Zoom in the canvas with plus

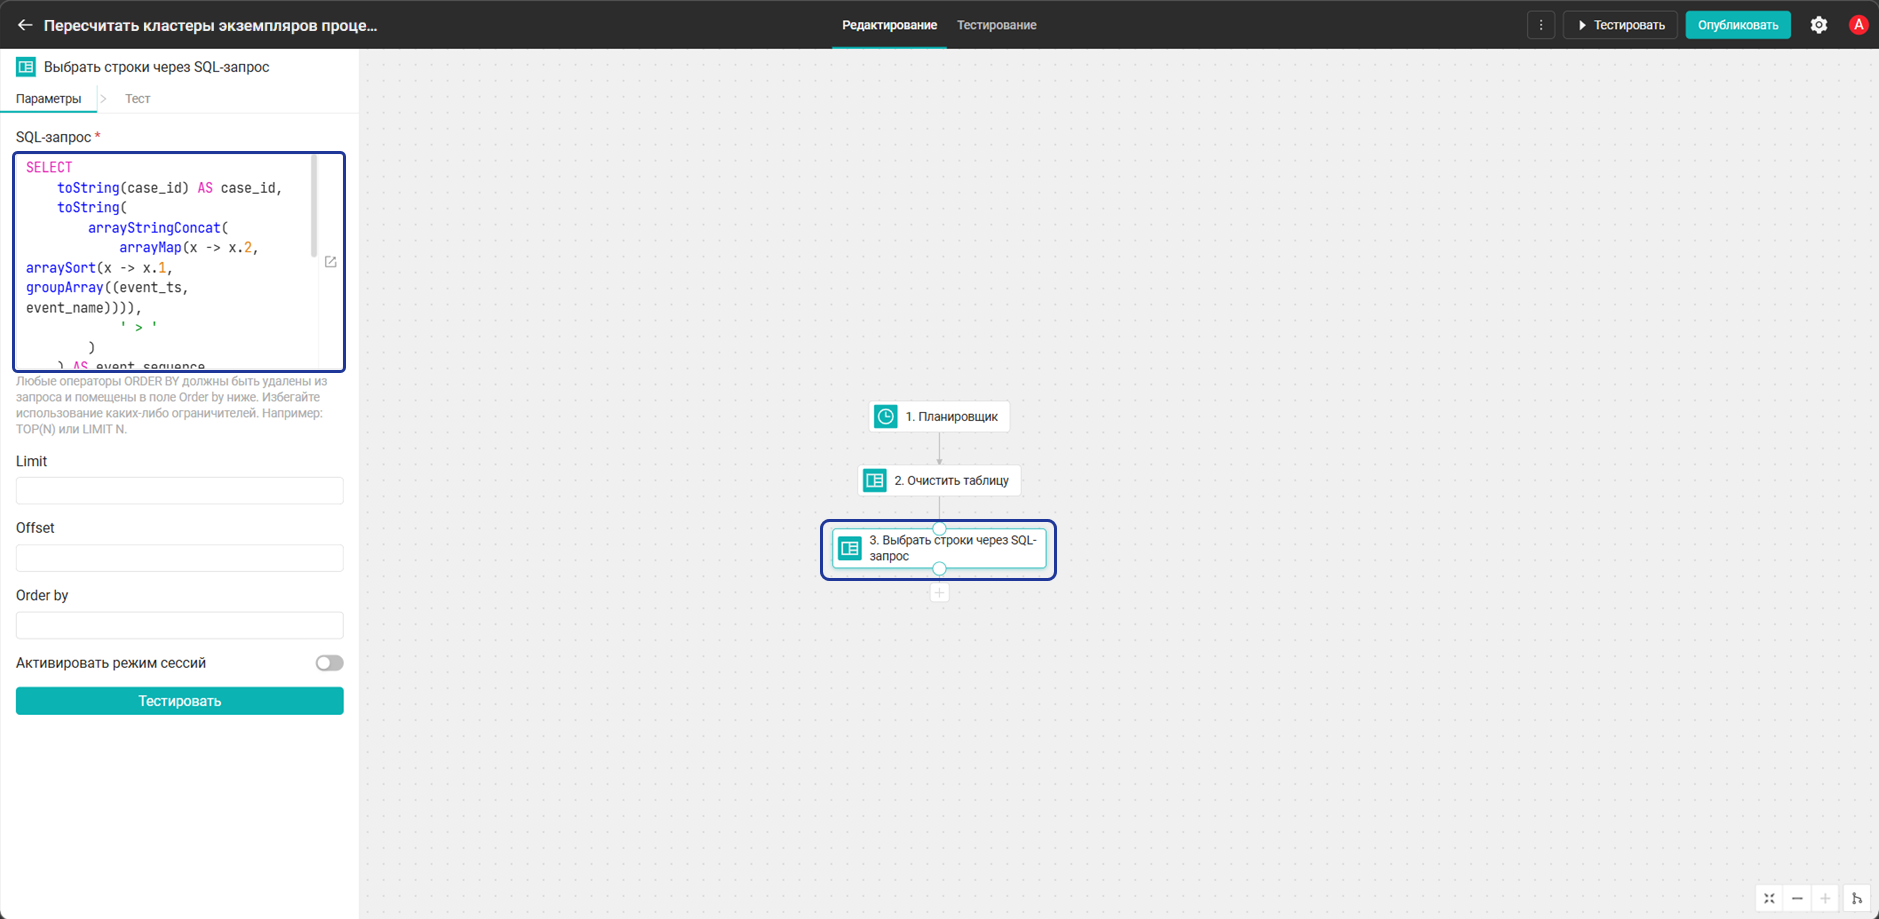tap(1825, 898)
